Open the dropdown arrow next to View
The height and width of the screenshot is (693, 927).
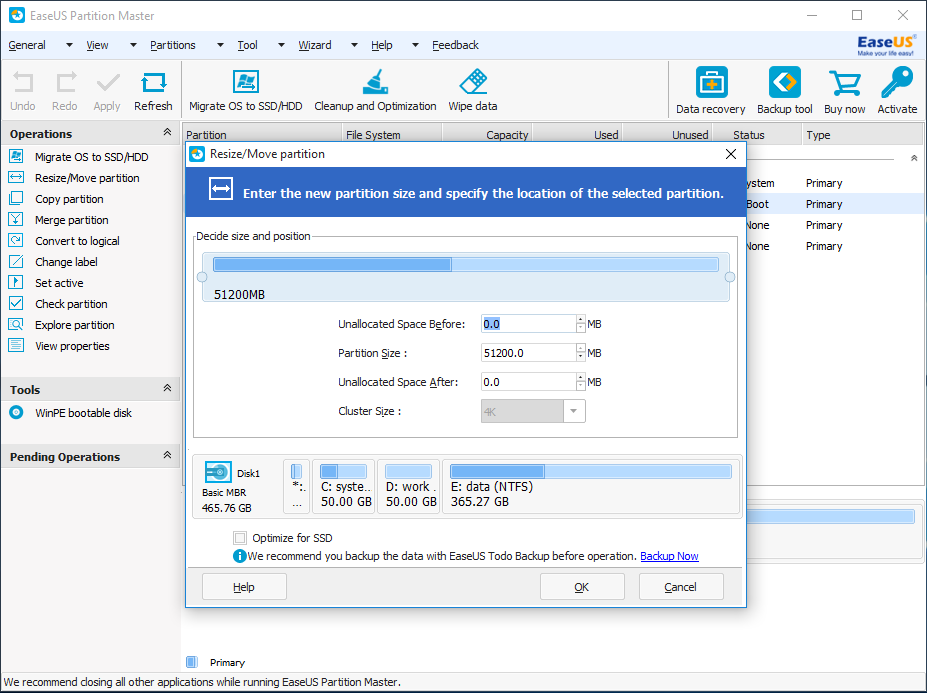click(x=133, y=45)
